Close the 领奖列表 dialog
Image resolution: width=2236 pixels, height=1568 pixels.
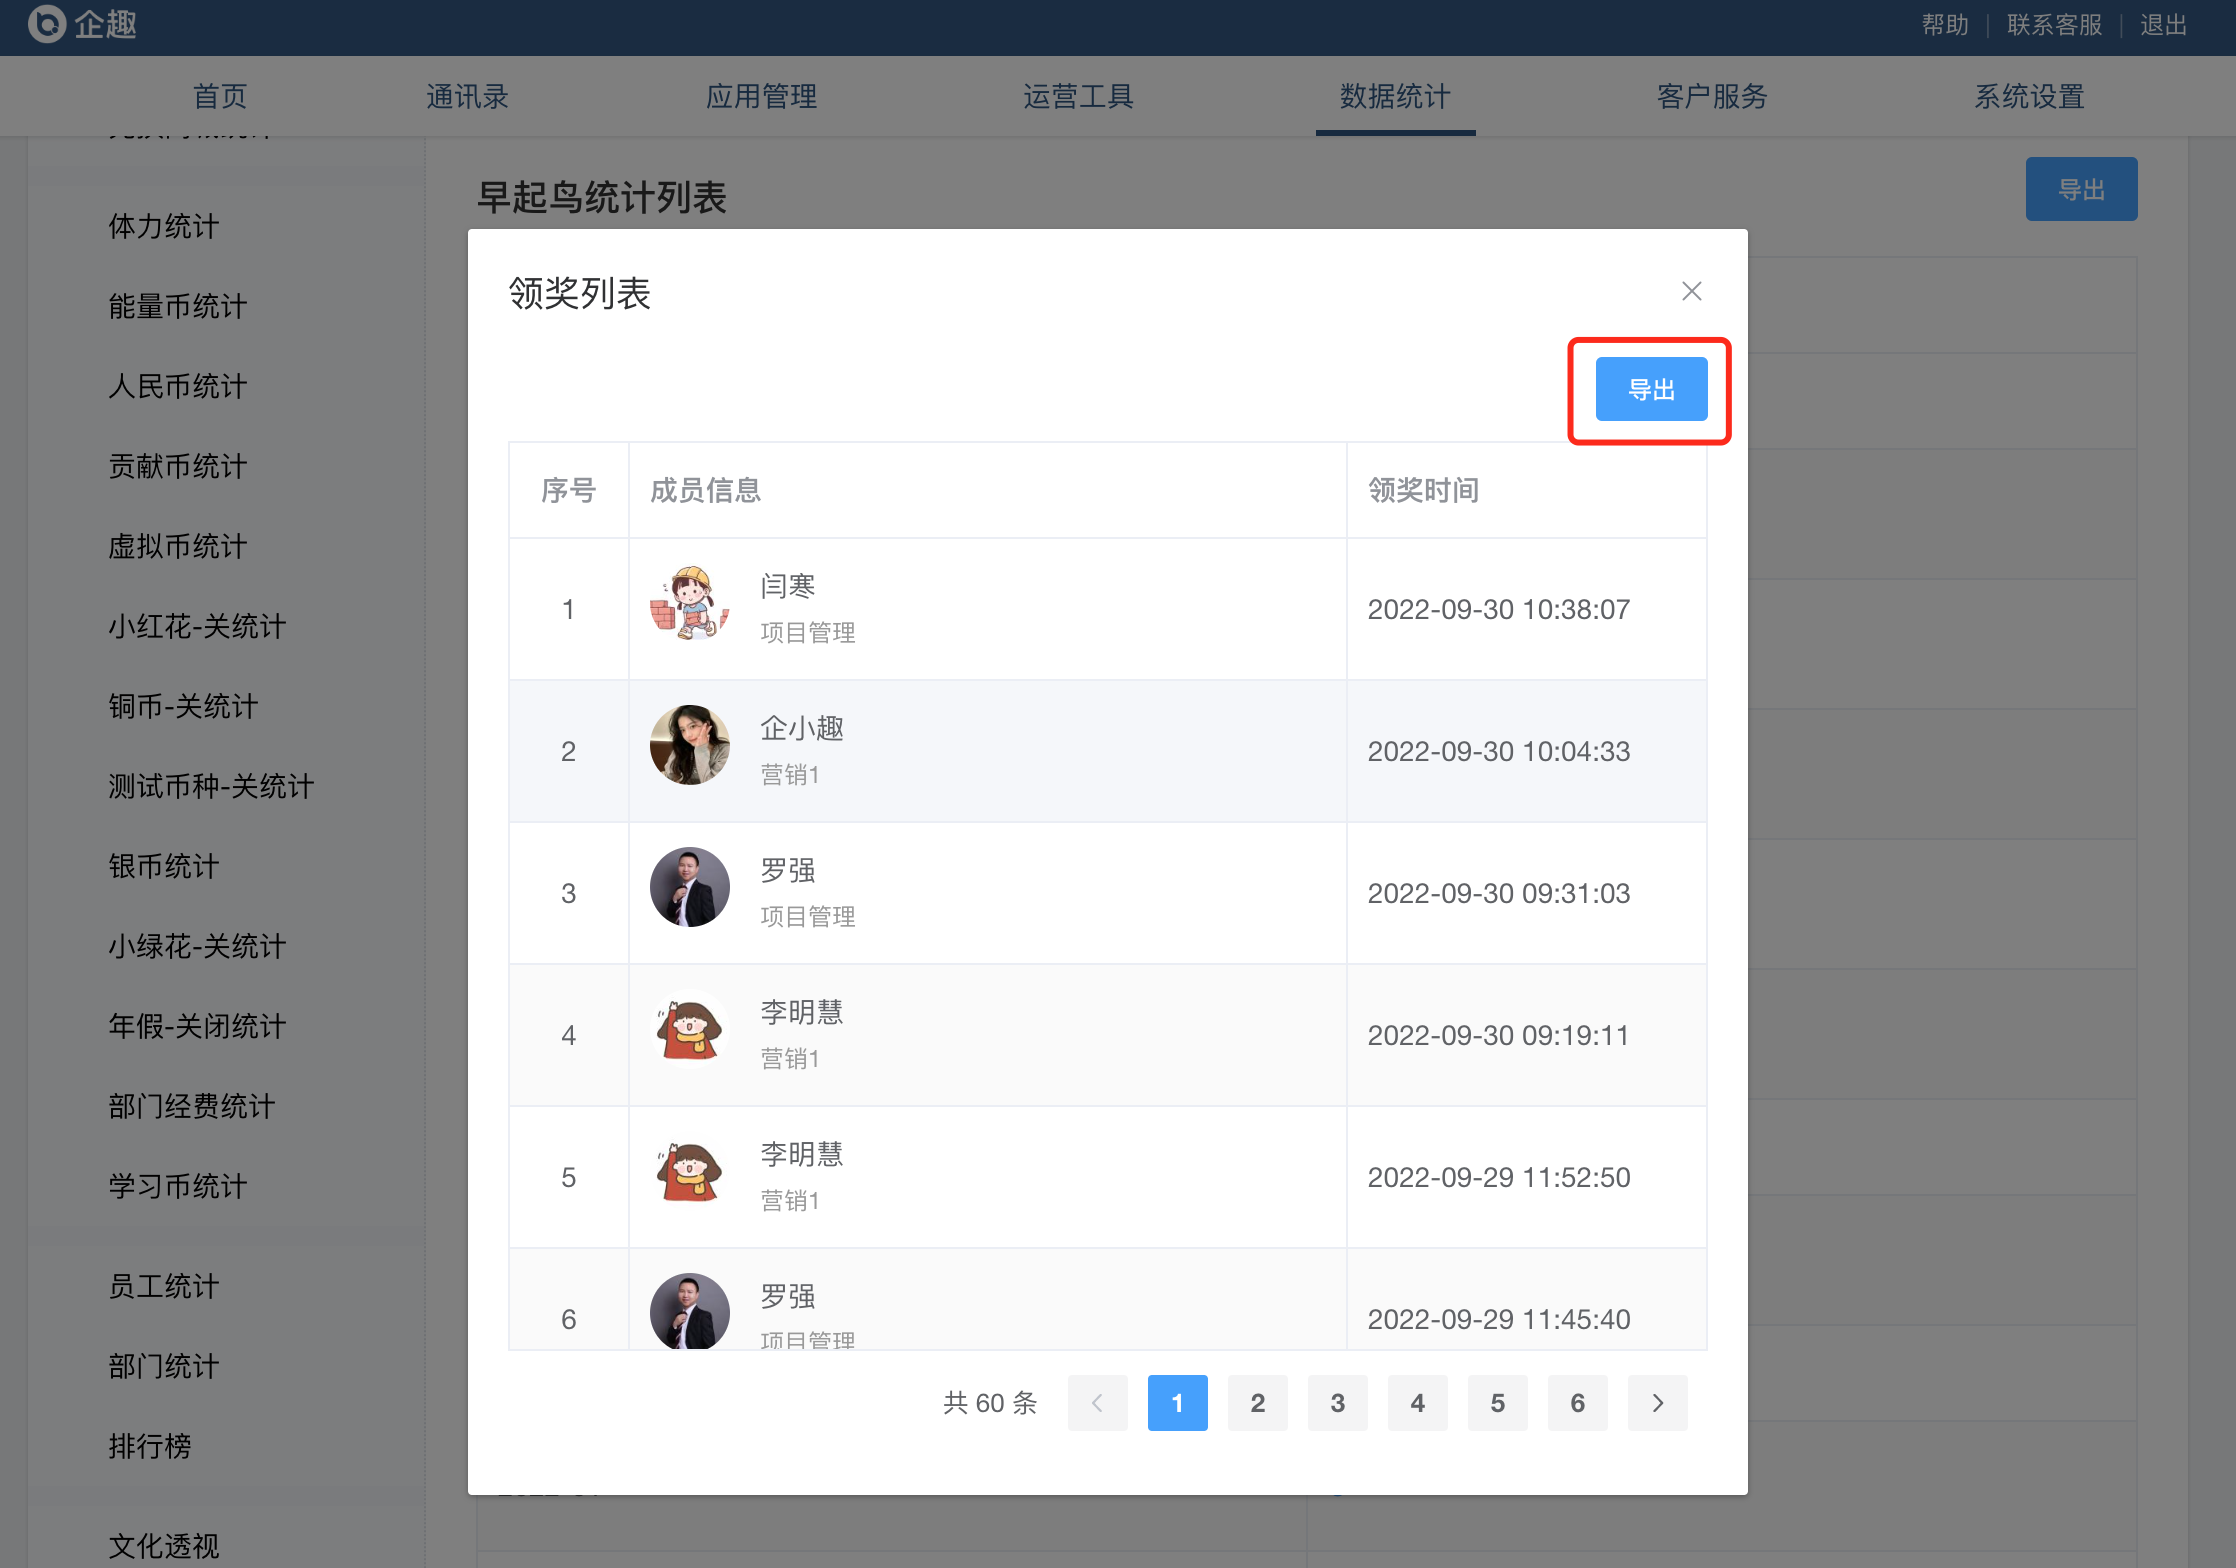(1691, 291)
